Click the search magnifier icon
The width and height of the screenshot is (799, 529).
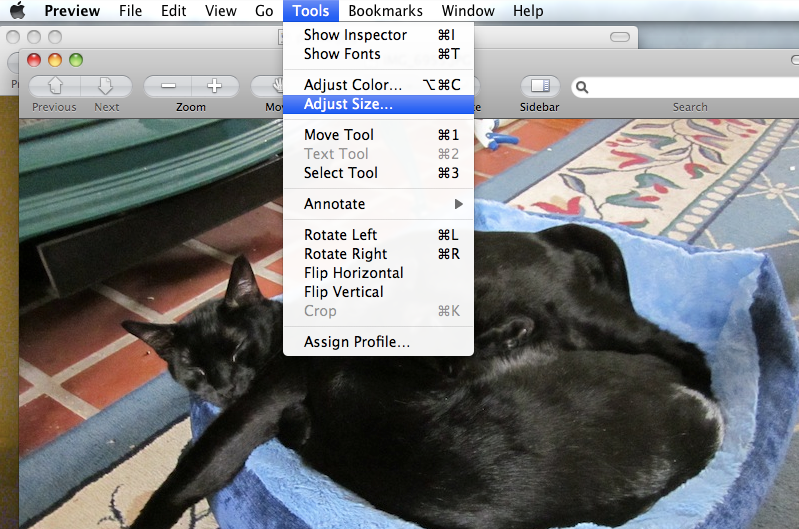pos(582,88)
